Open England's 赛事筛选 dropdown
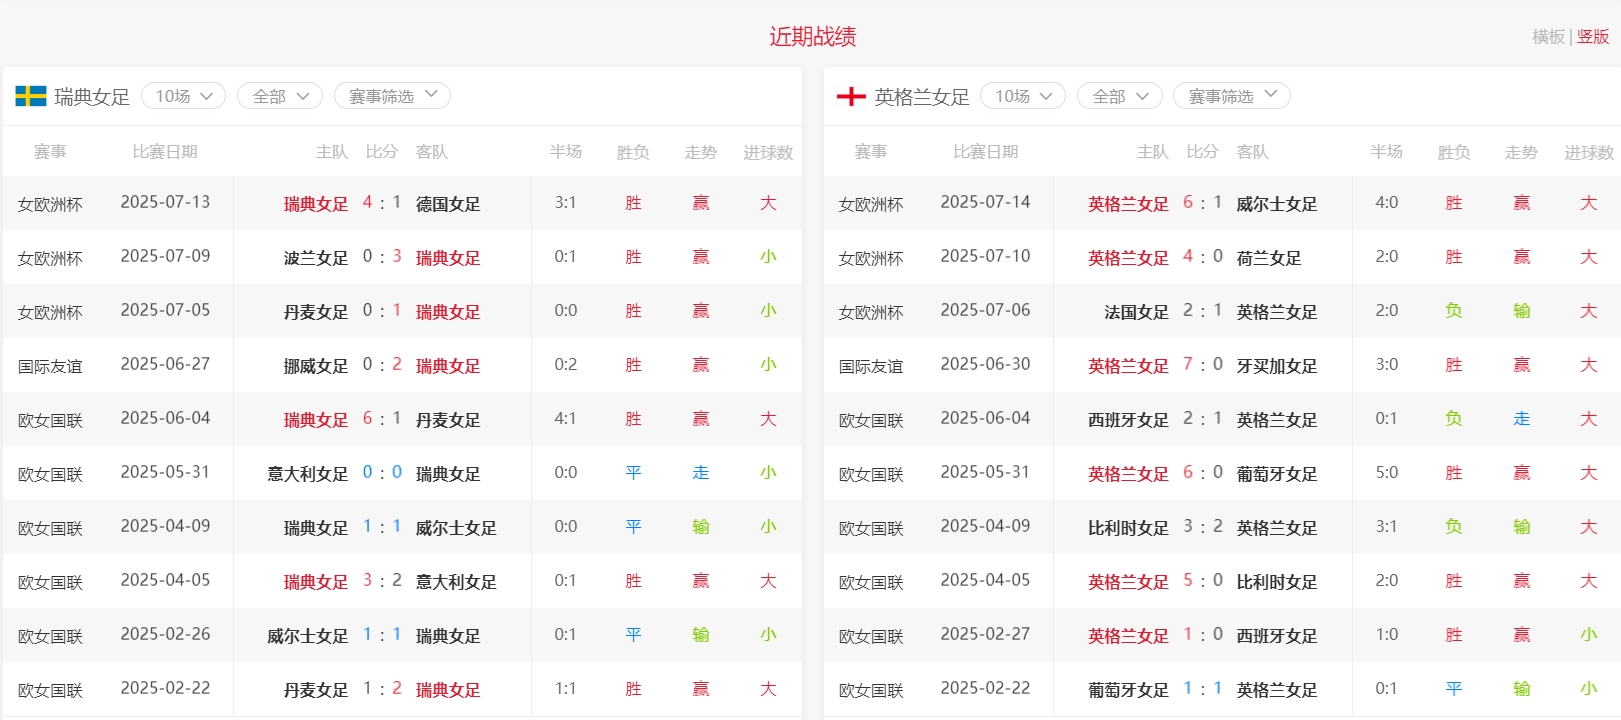The height and width of the screenshot is (720, 1621). coord(1231,96)
